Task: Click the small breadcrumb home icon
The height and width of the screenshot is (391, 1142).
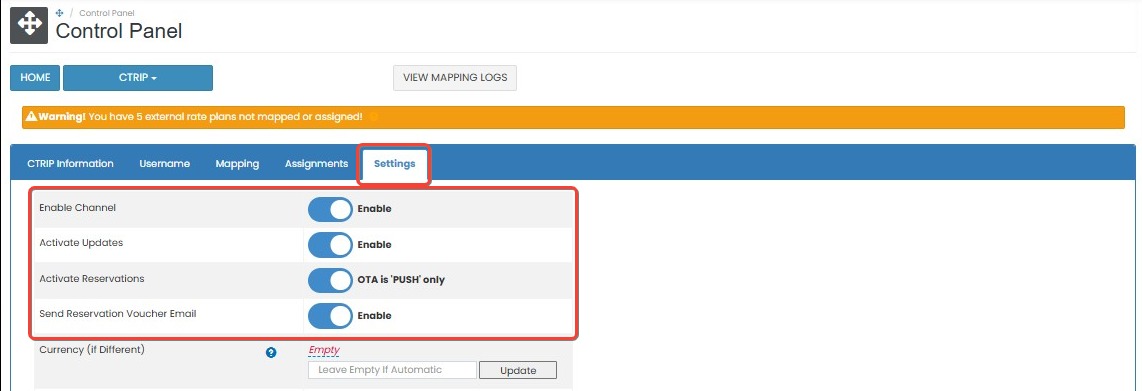Action: [x=60, y=13]
